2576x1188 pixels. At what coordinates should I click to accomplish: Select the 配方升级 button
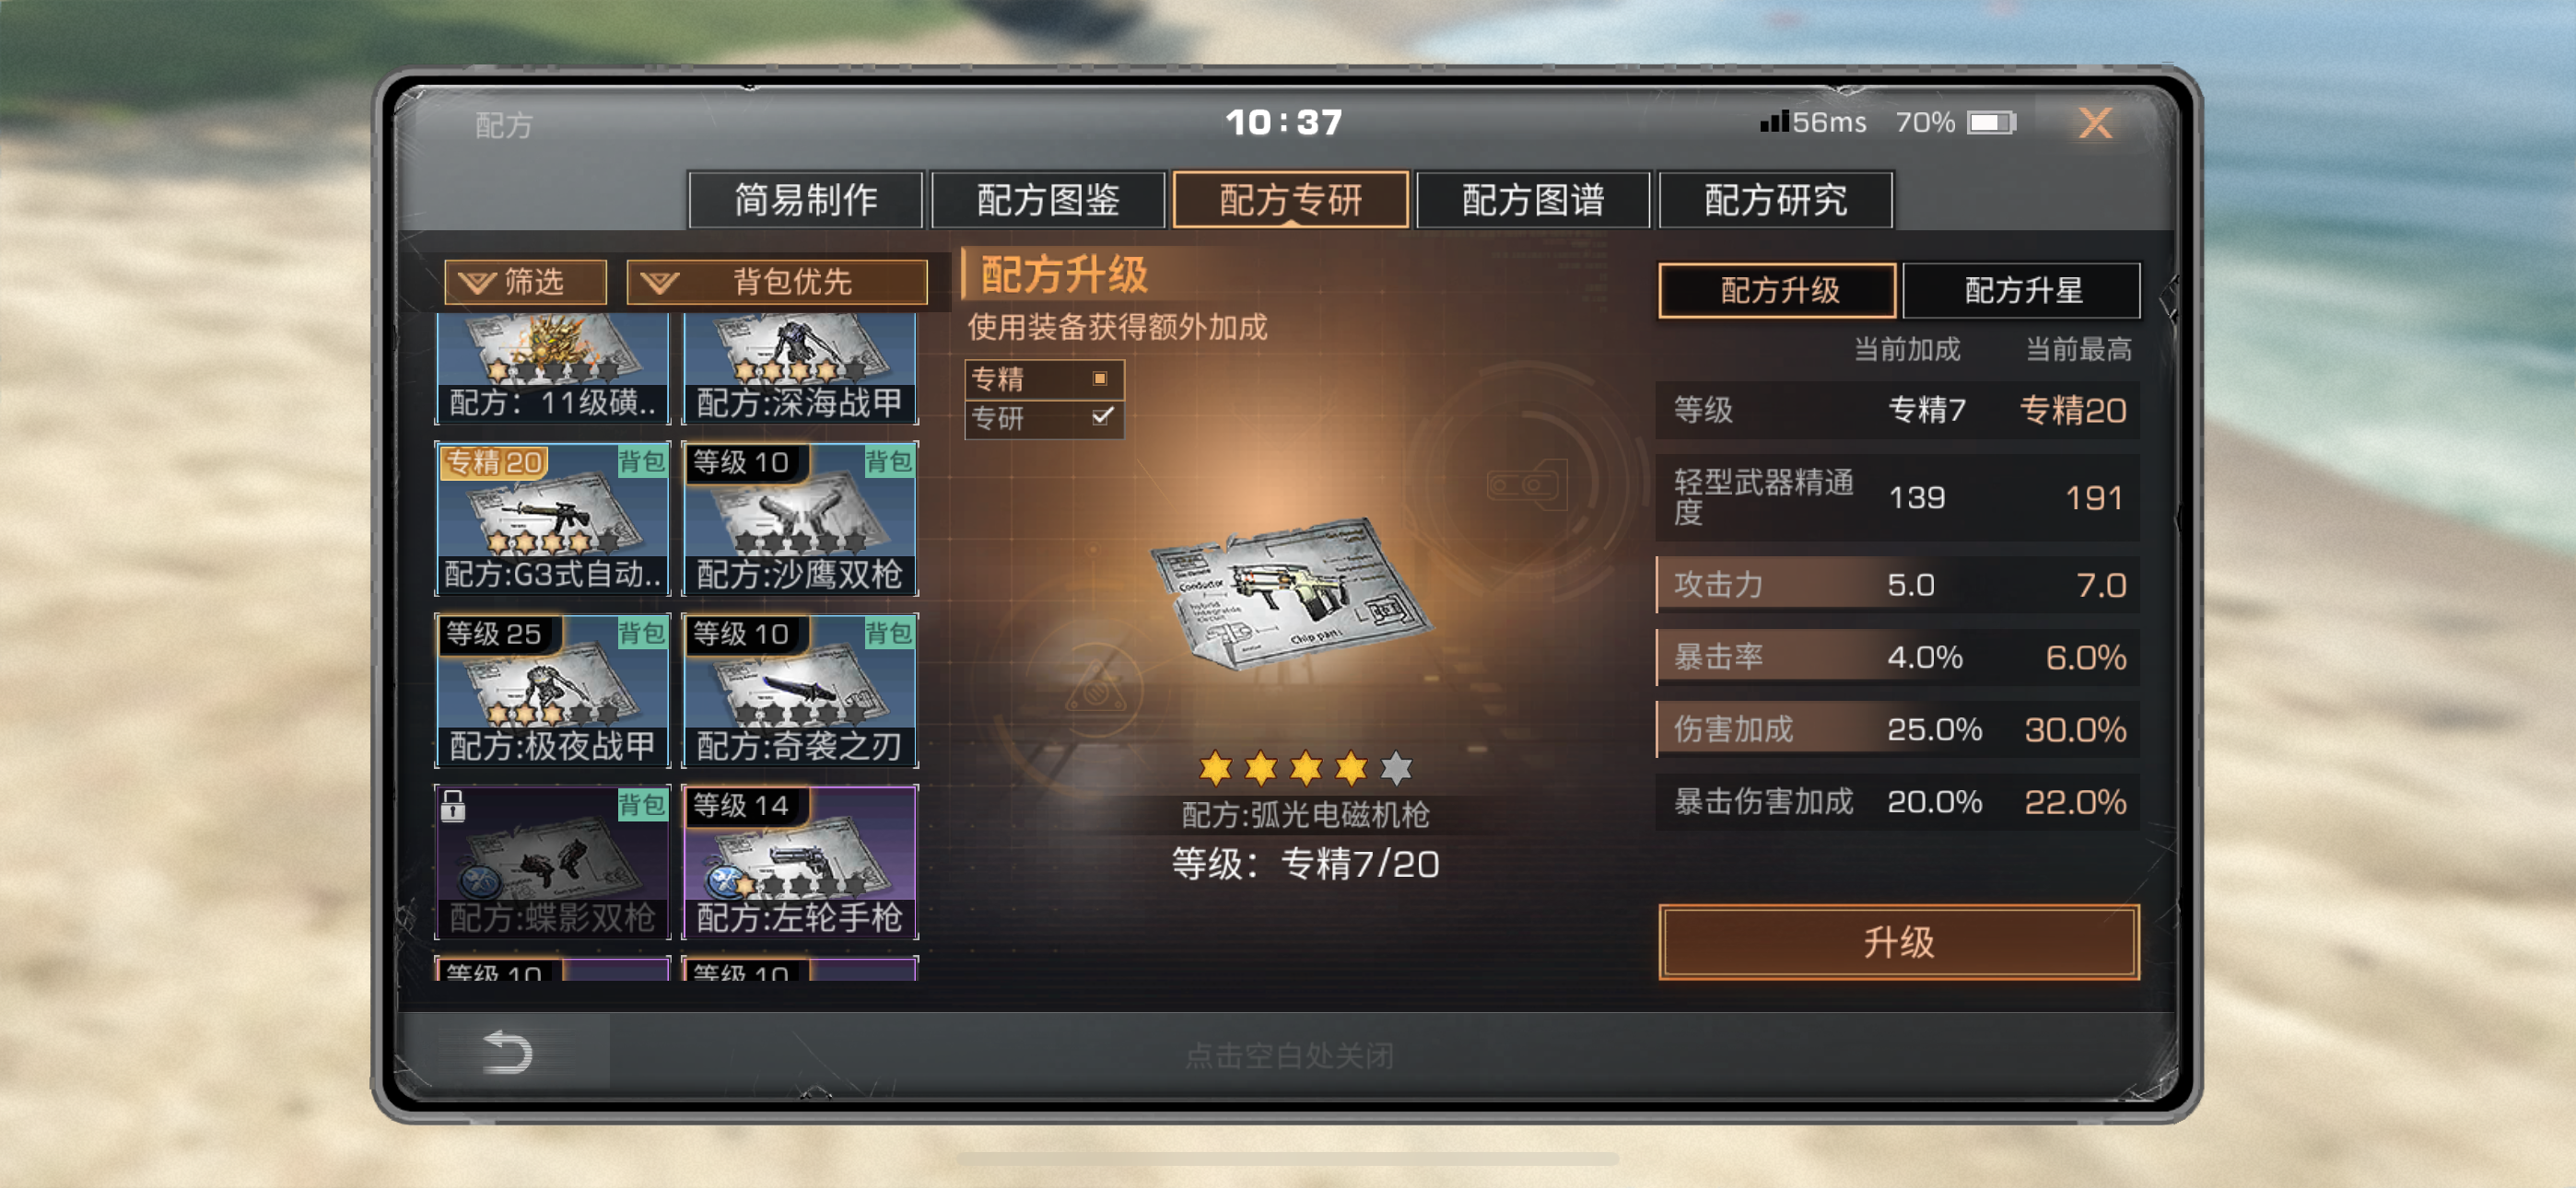[1777, 291]
